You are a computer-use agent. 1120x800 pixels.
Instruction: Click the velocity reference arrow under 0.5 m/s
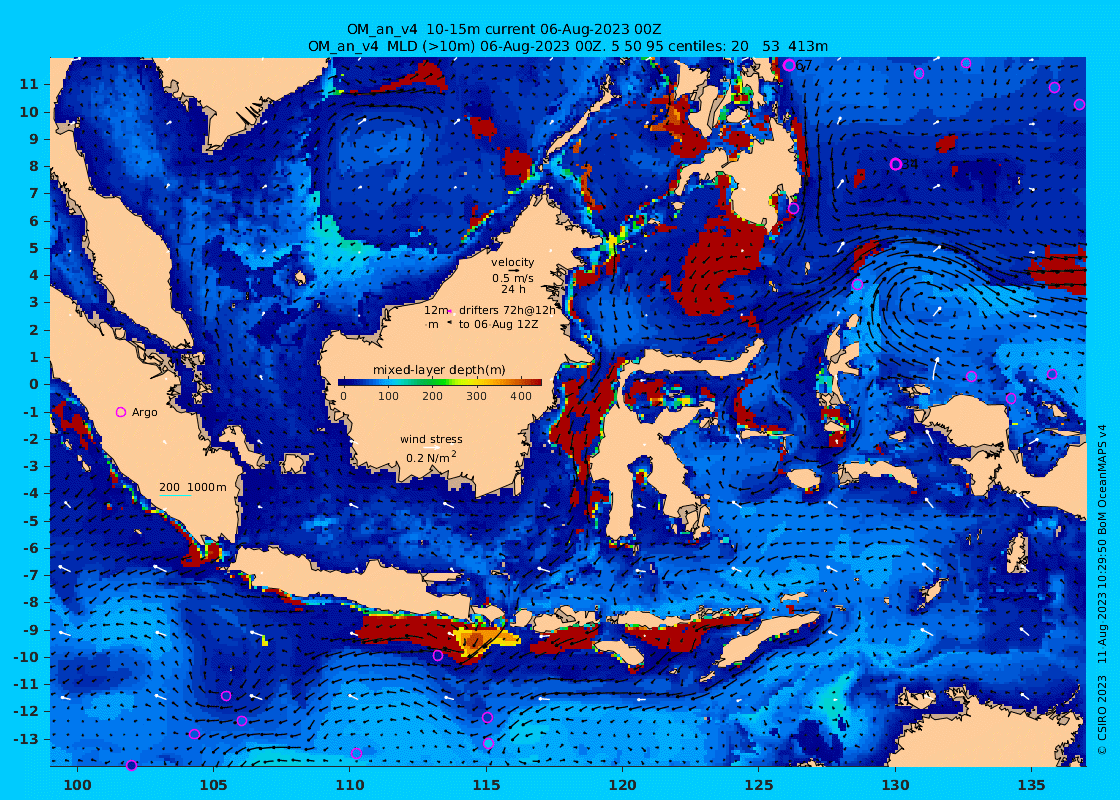[513, 271]
